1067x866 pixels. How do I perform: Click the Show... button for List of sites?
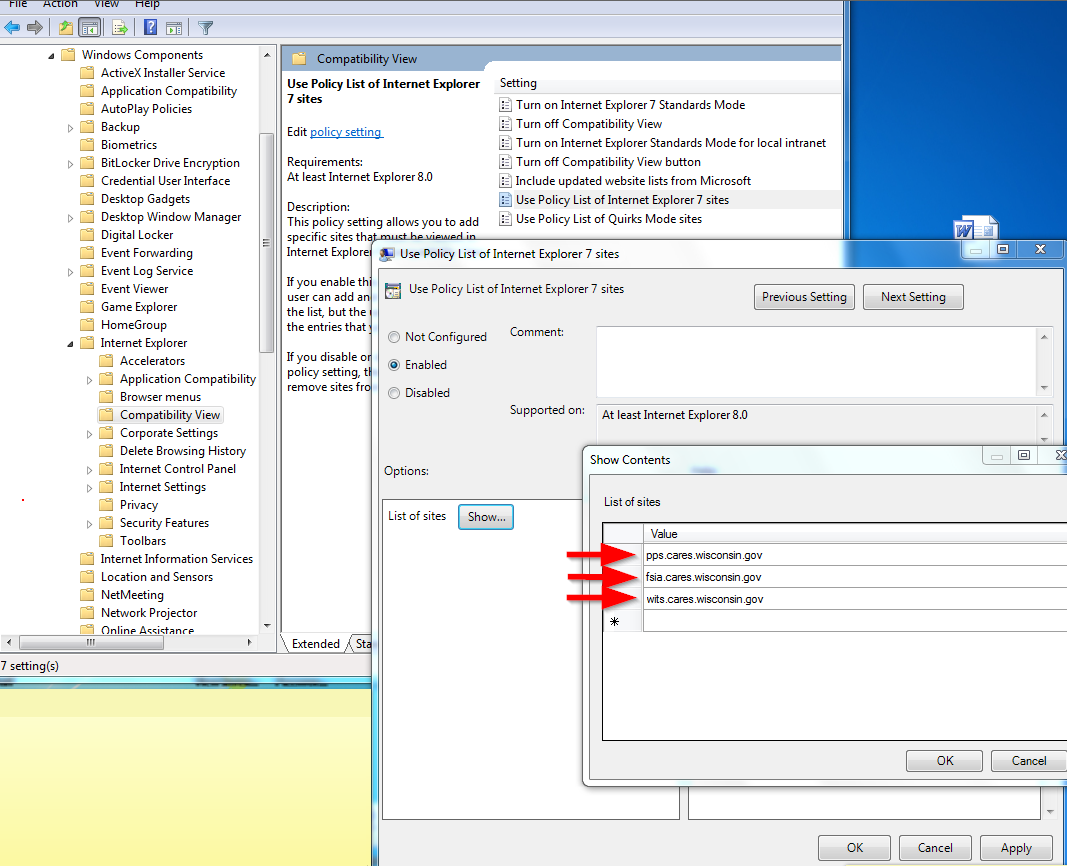pos(486,517)
